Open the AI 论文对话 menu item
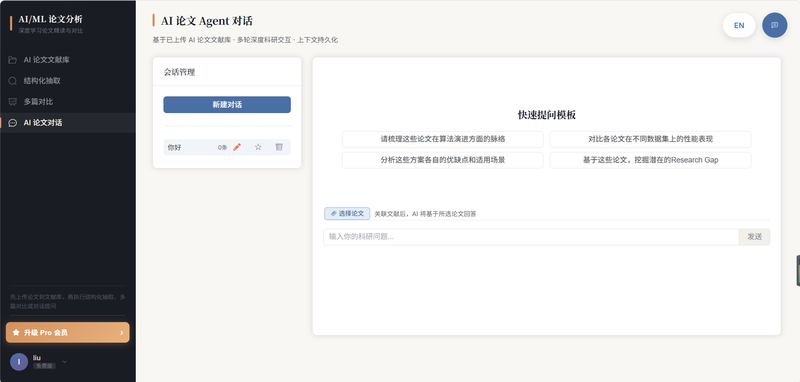This screenshot has height=382, width=800. point(68,123)
